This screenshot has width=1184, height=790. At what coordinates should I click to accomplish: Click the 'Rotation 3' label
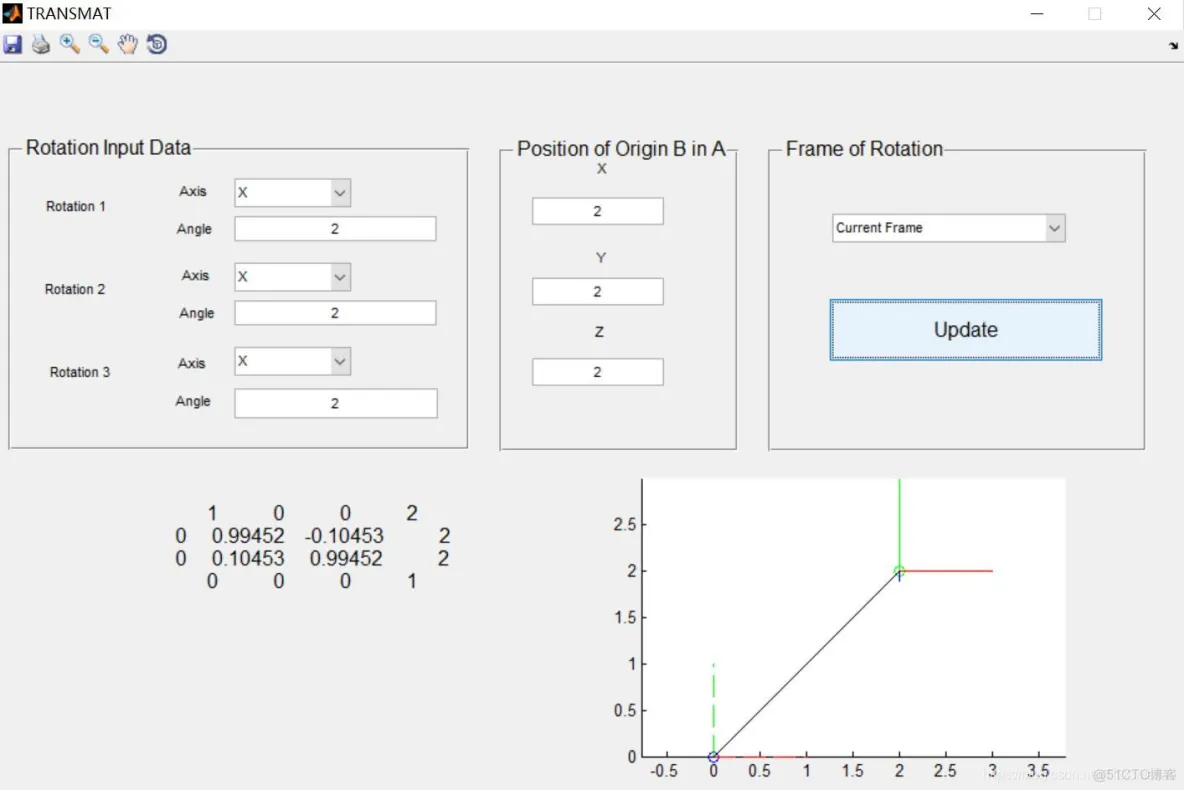(x=79, y=372)
